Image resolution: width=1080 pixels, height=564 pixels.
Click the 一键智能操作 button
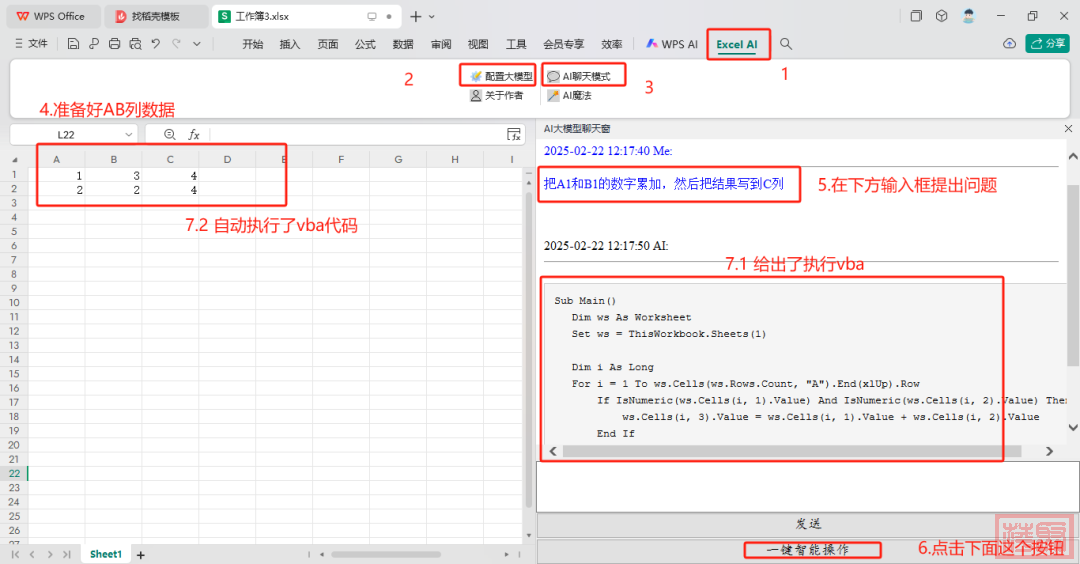click(807, 550)
